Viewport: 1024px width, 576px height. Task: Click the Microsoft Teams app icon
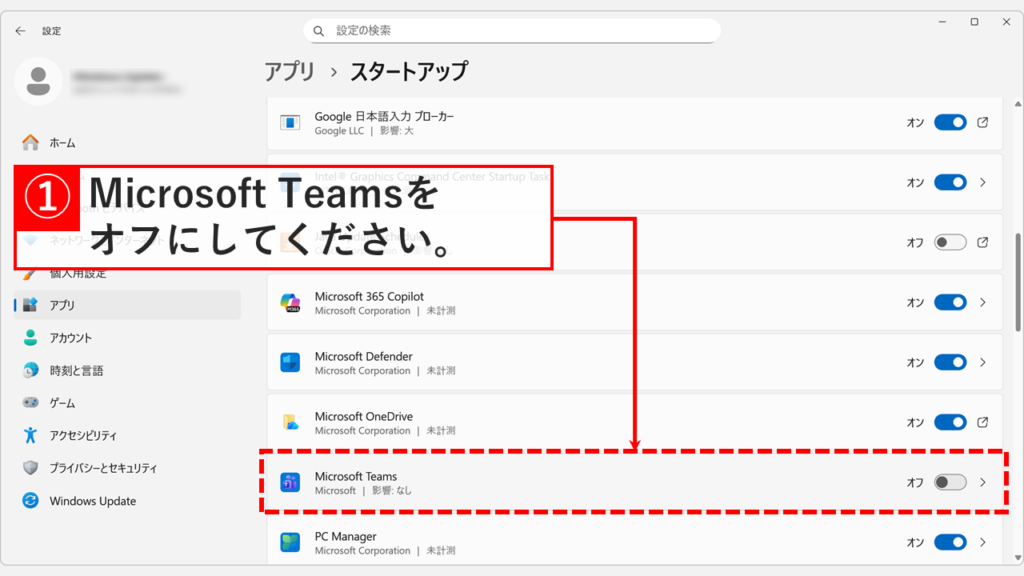(x=292, y=483)
